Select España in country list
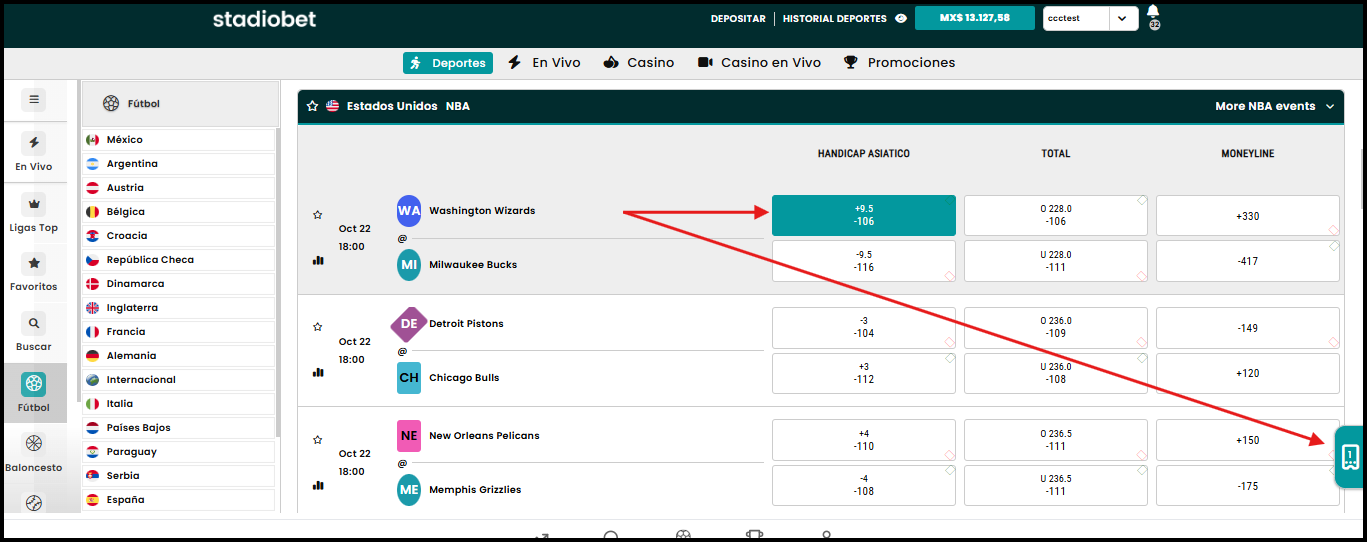Screen dimensions: 1367x542 click(178, 500)
